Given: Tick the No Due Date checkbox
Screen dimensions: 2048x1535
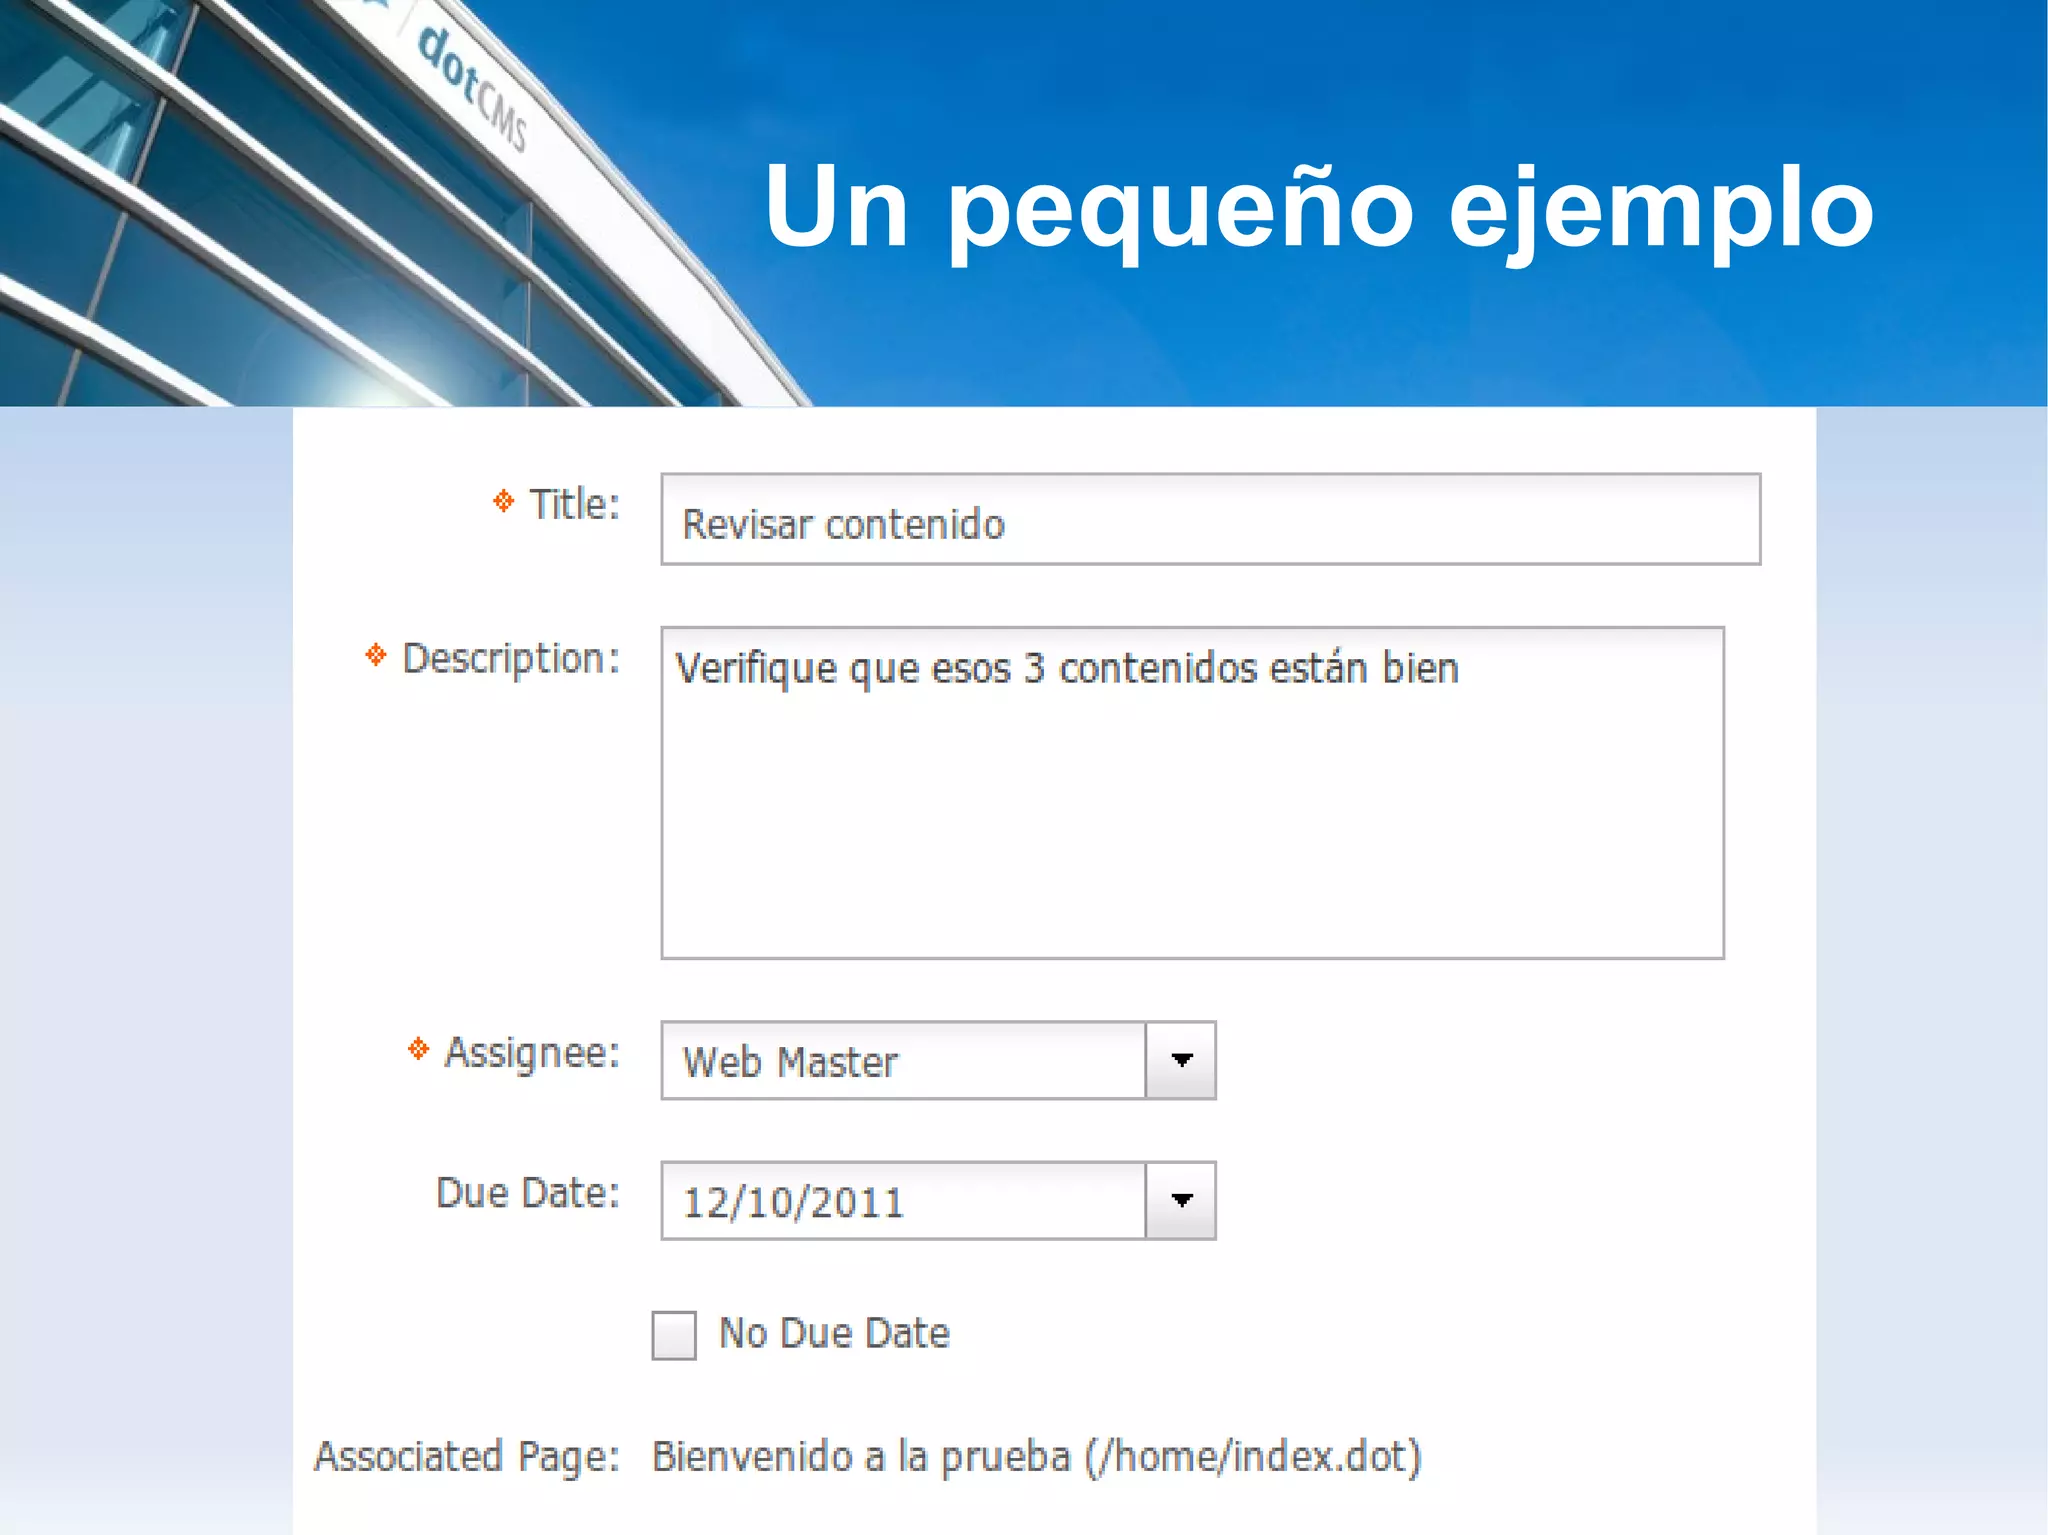Looking at the screenshot, I should (674, 1335).
